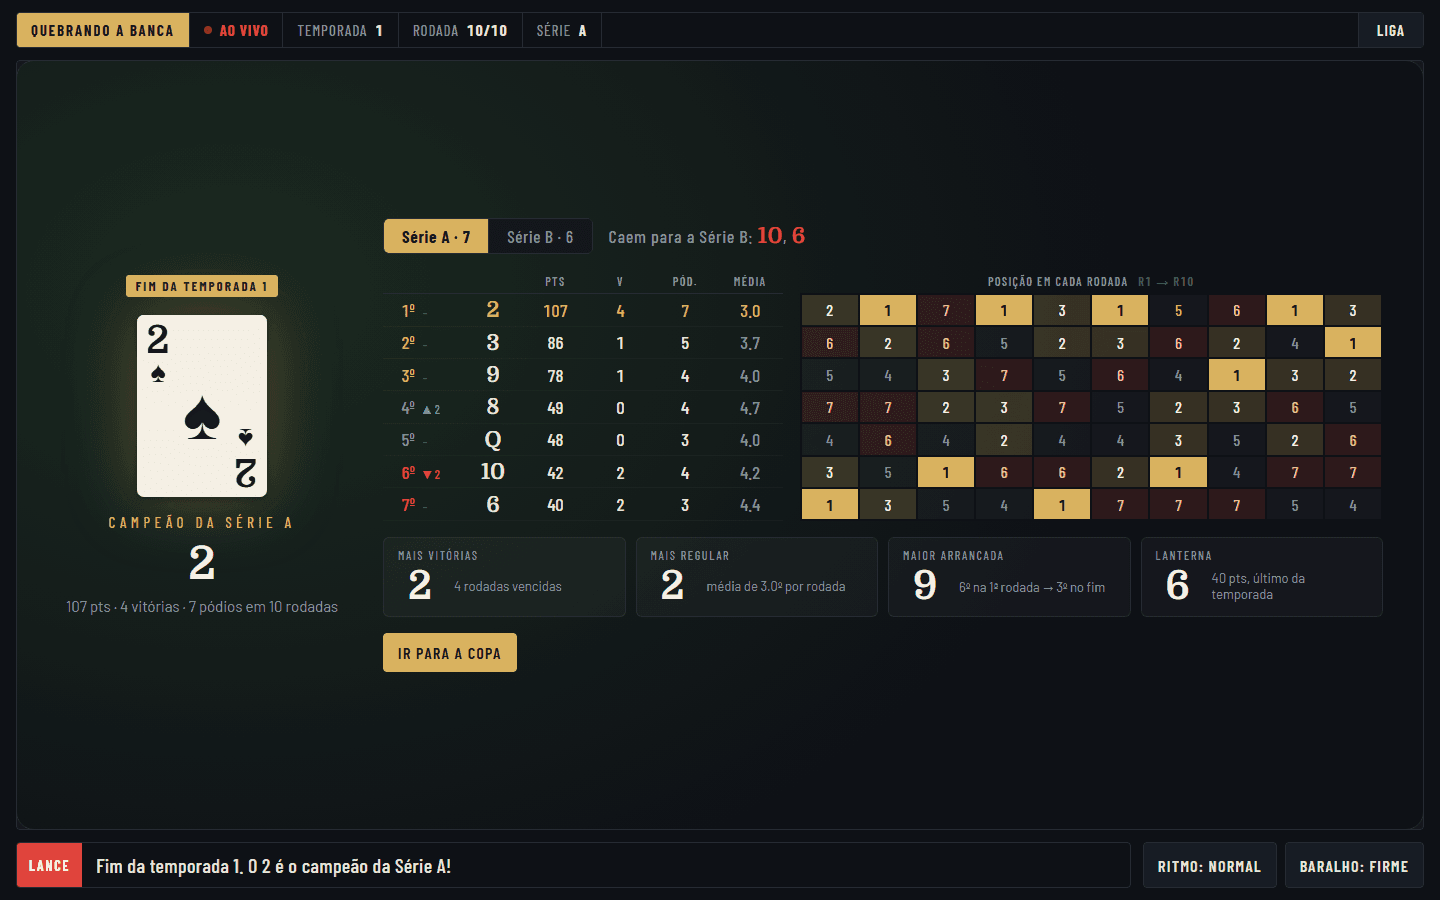Viewport: 1440px width, 900px height.
Task: Click the 49 points value in the standings
Action: 555,408
